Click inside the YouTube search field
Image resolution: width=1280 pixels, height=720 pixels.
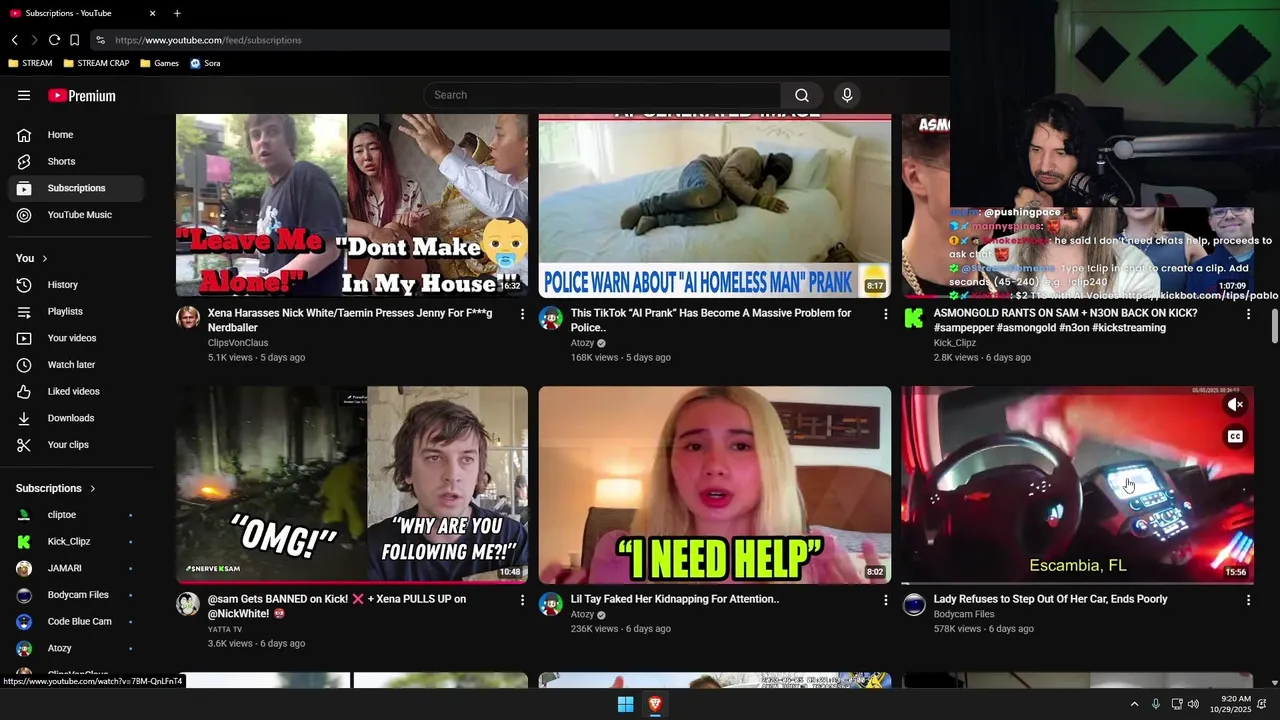tap(603, 95)
